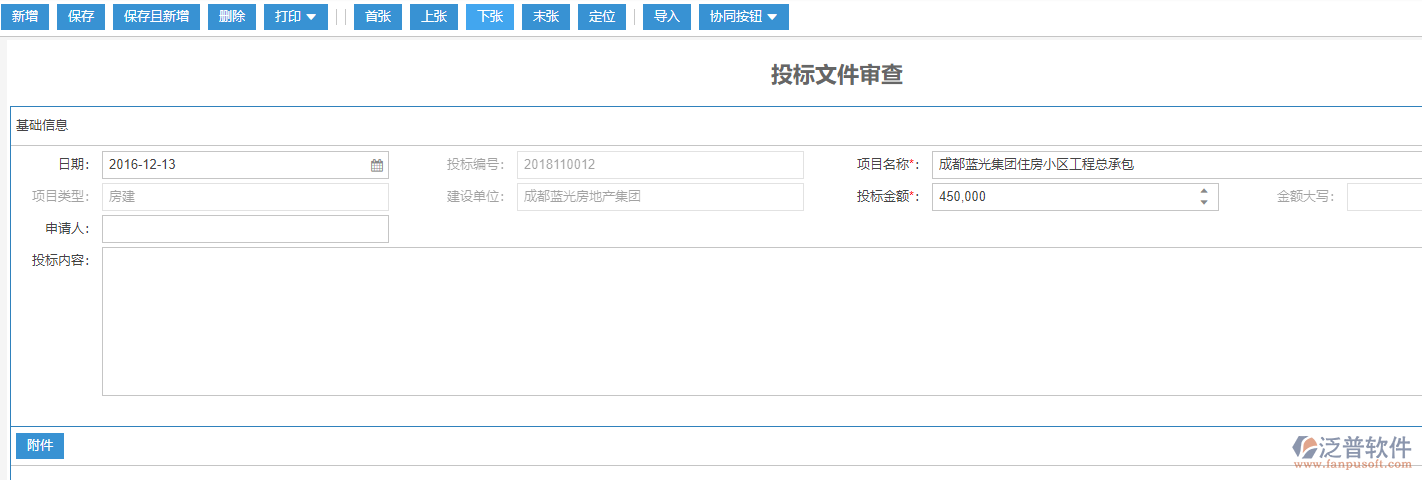Viewport: 1422px width, 480px height.
Task: Save the form with 保存
Action: coord(81,17)
